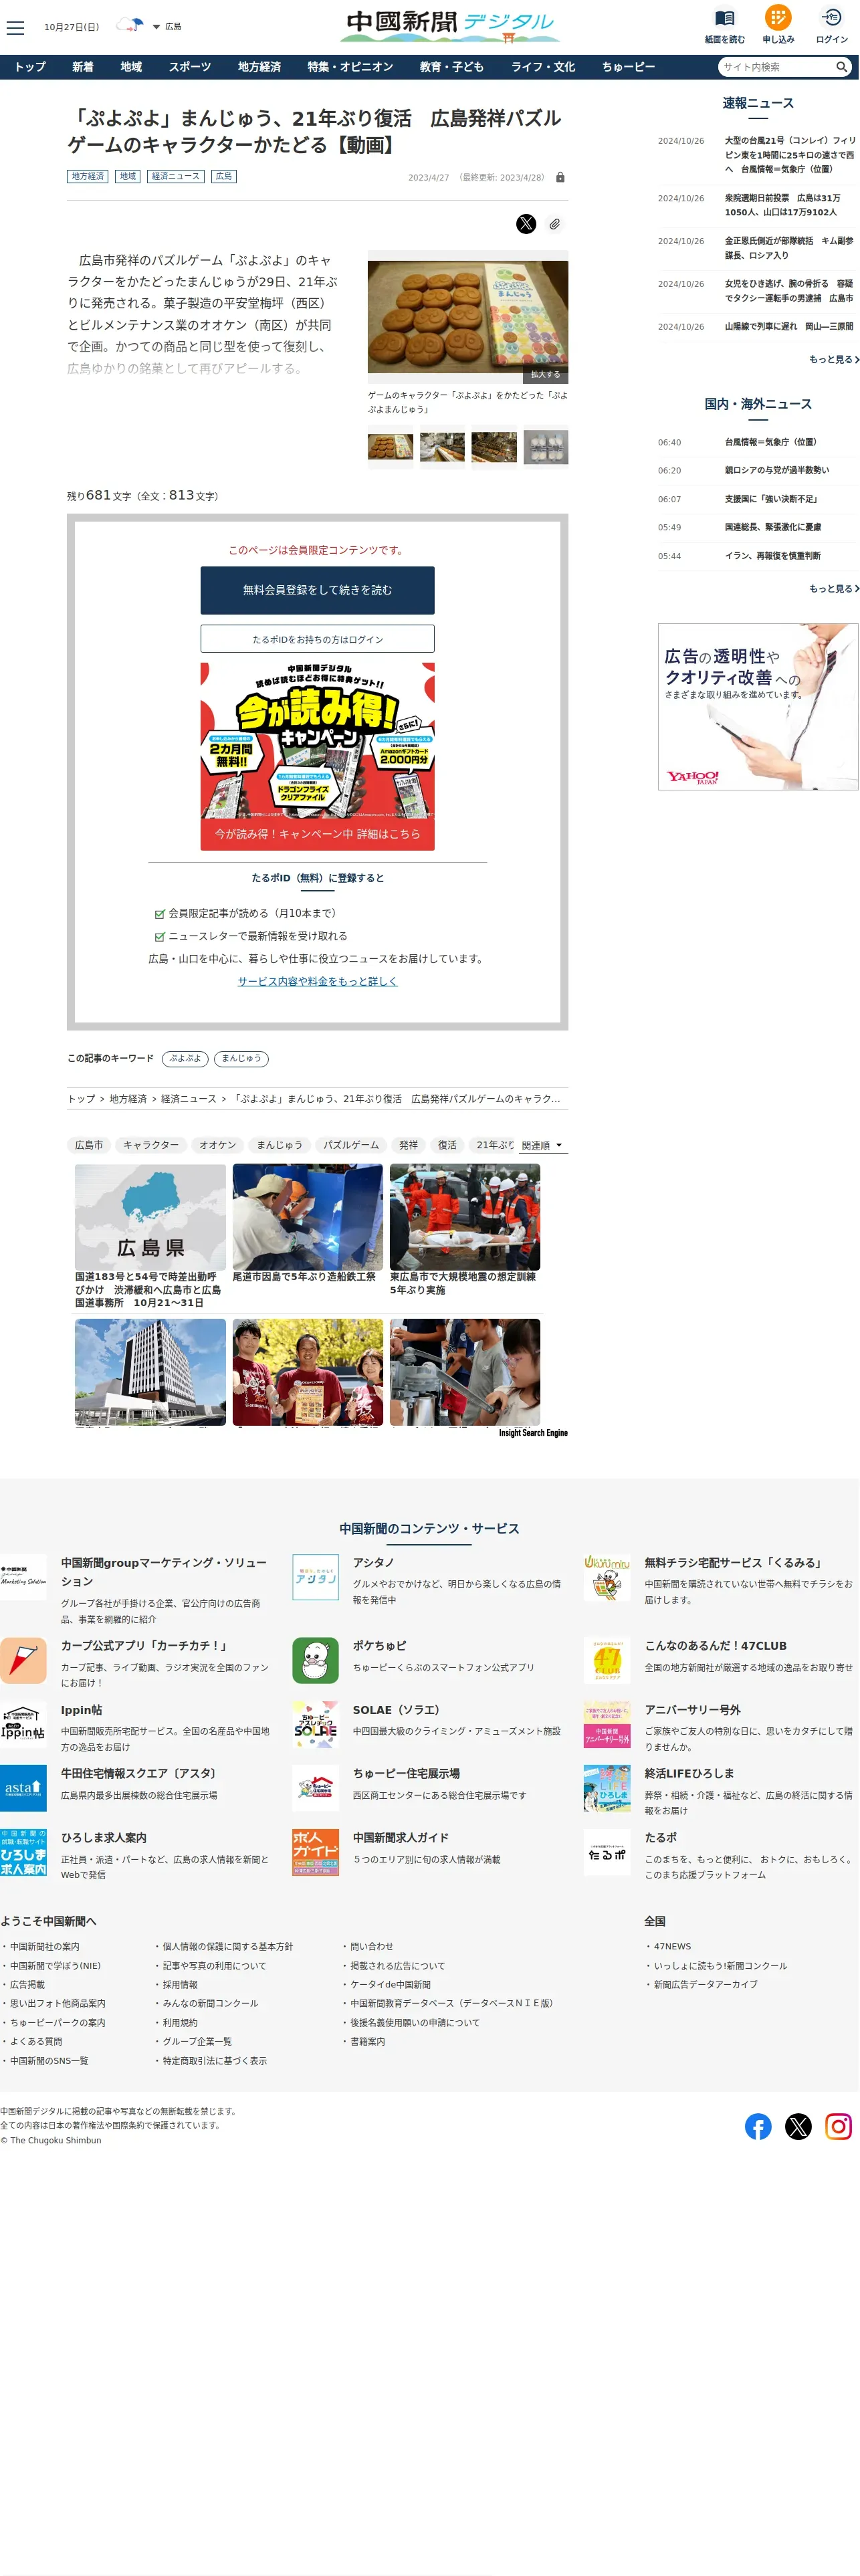Open the 新着 nav tab
This screenshot has width=860, height=2576.
coord(83,67)
